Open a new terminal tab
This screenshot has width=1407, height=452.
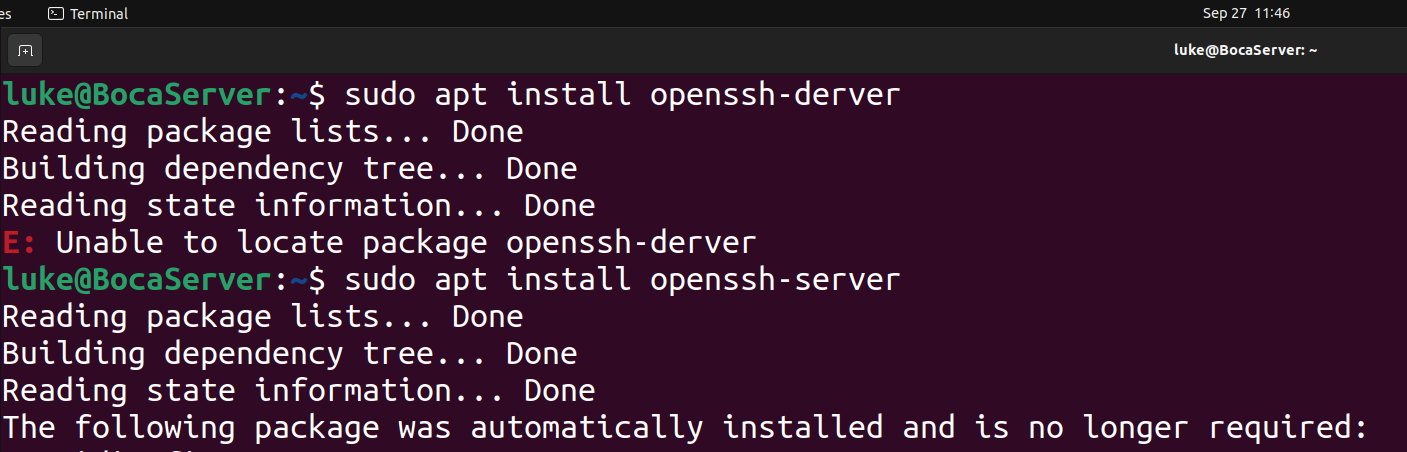click(x=25, y=50)
